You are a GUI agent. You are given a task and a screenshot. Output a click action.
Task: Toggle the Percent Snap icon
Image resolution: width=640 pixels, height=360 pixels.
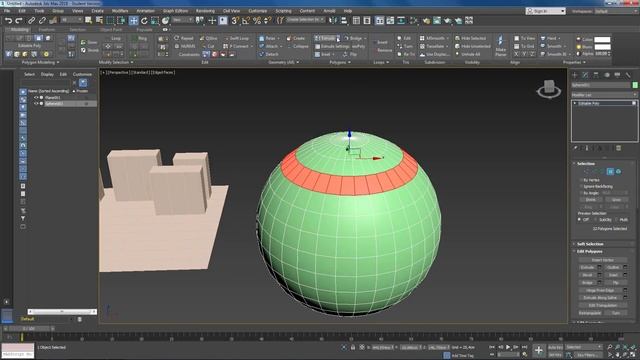point(257,20)
